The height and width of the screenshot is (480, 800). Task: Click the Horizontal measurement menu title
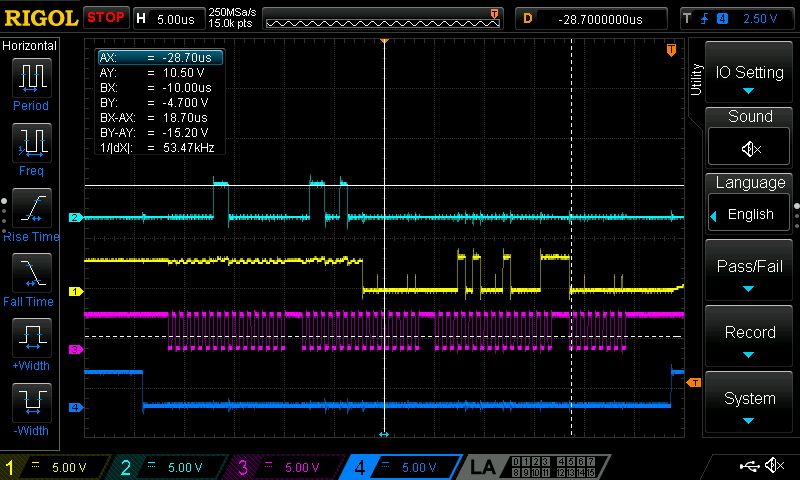[30, 46]
